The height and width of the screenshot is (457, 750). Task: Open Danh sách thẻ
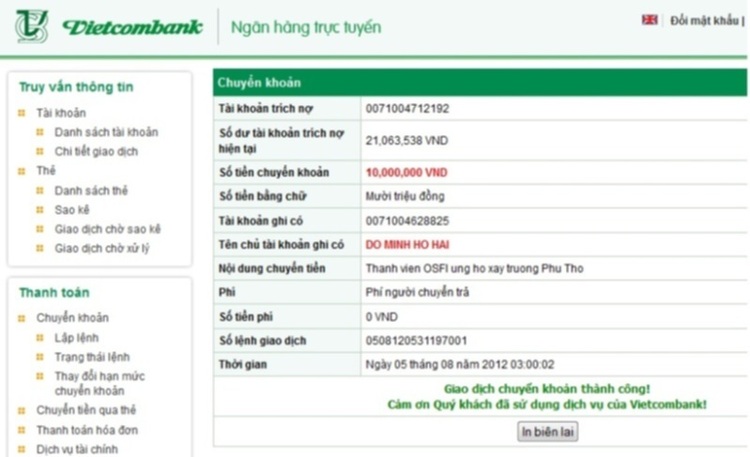coord(91,190)
